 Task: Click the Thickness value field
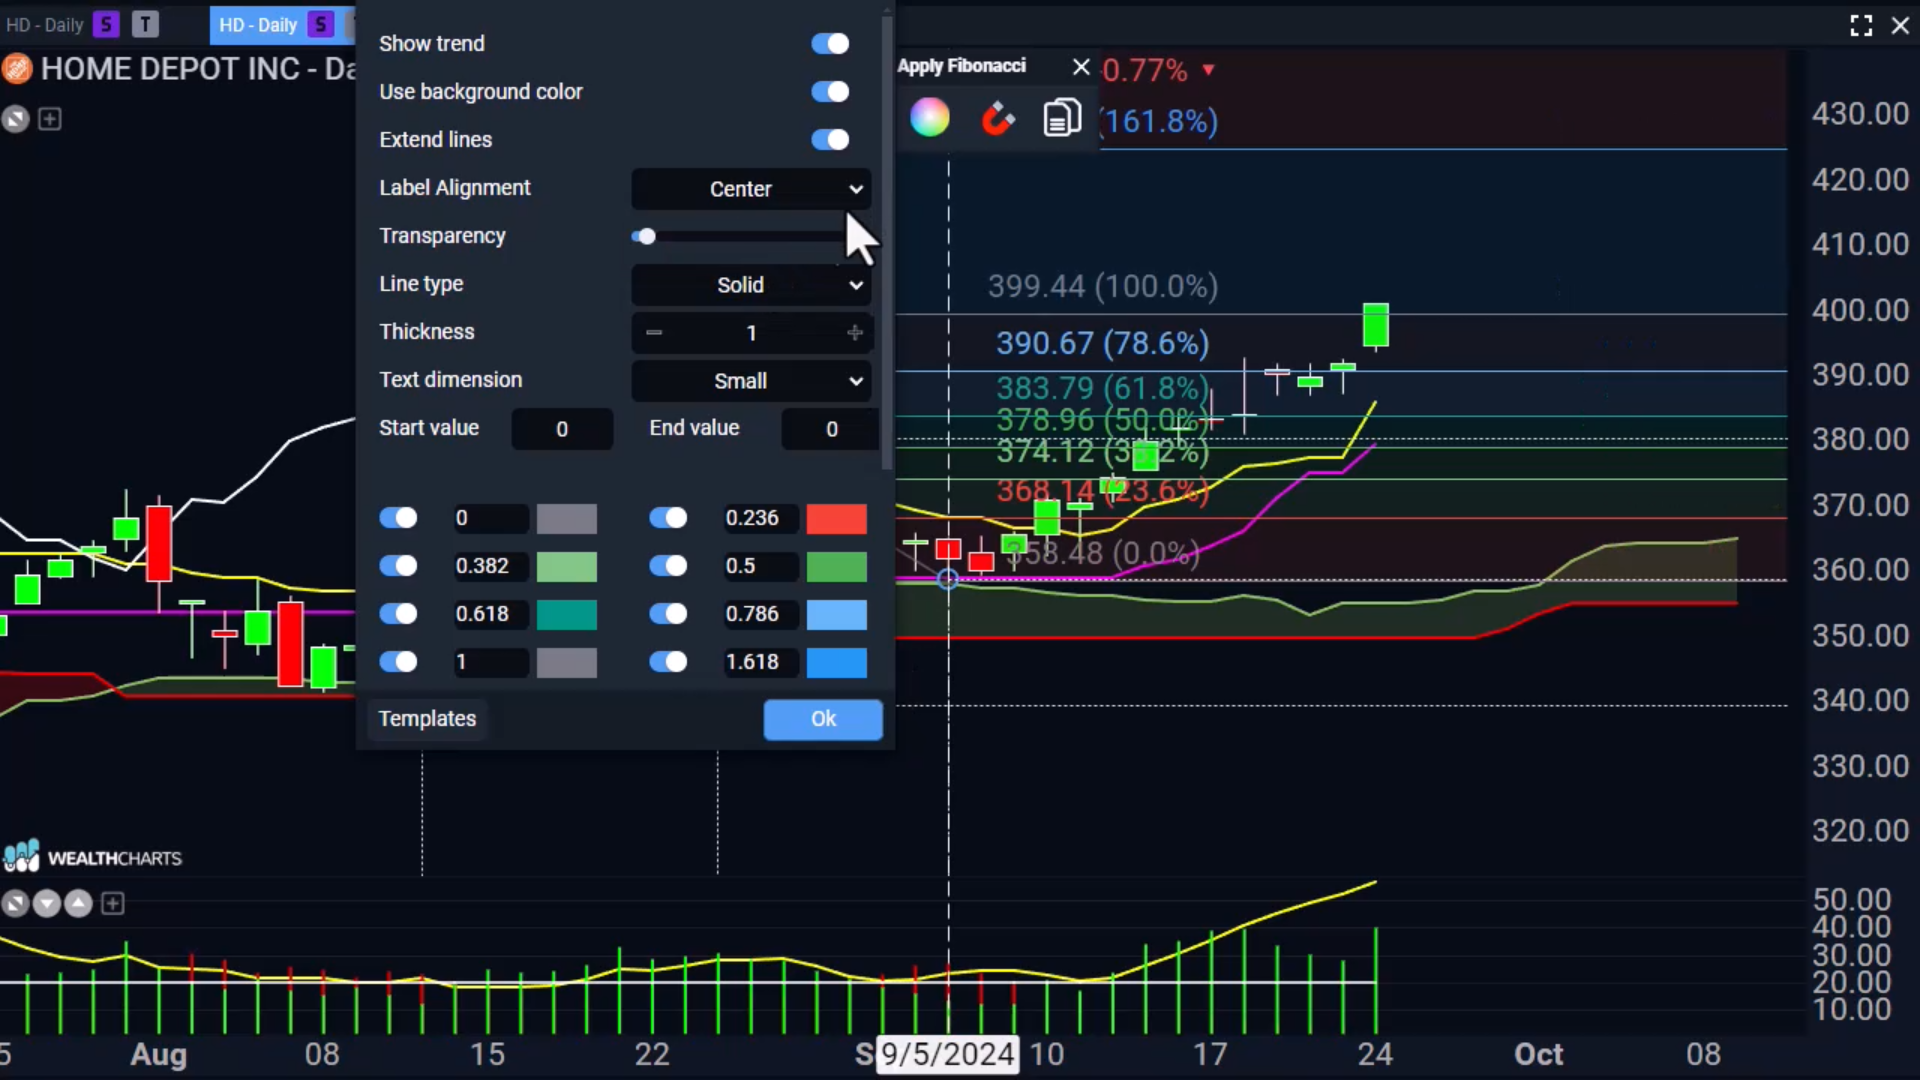pos(752,333)
